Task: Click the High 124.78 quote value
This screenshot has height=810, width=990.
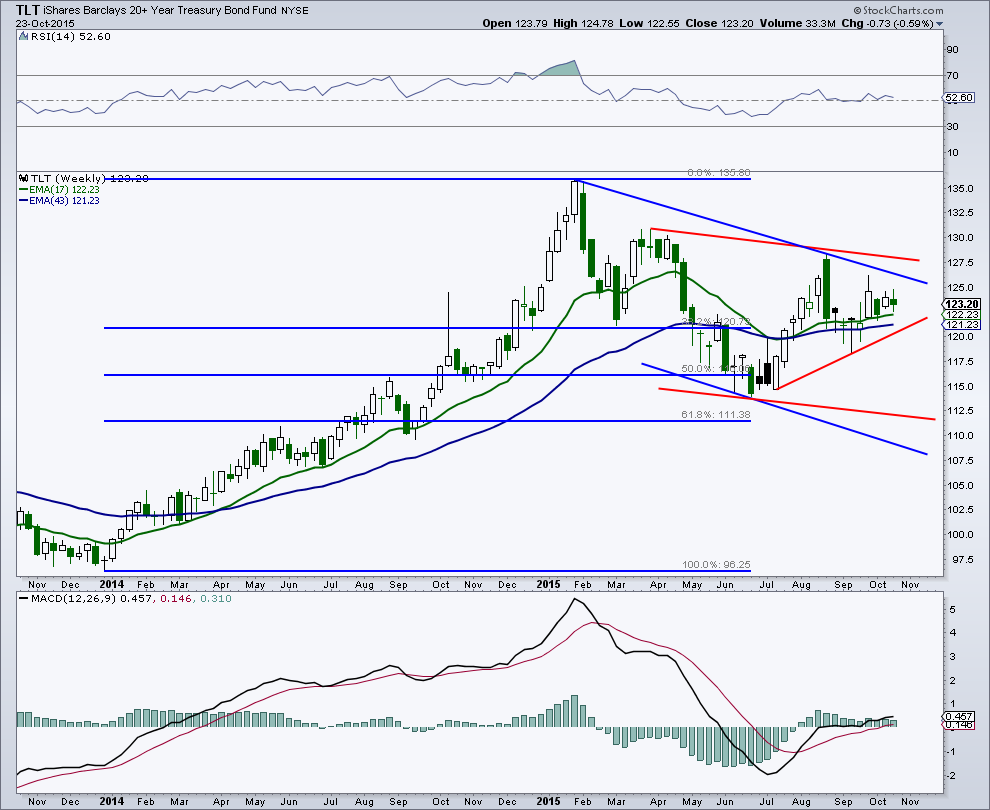Action: tap(583, 23)
